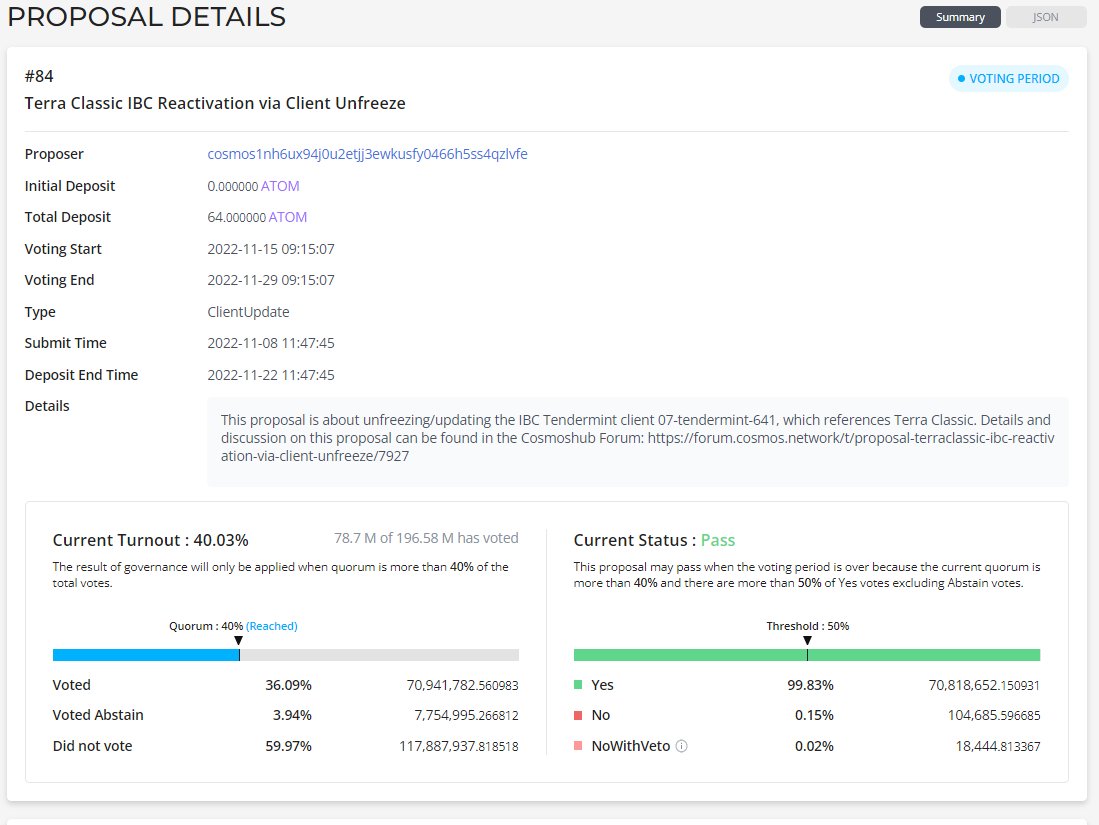Click the No 0.15% percentage
The image size is (1099, 825).
[814, 716]
